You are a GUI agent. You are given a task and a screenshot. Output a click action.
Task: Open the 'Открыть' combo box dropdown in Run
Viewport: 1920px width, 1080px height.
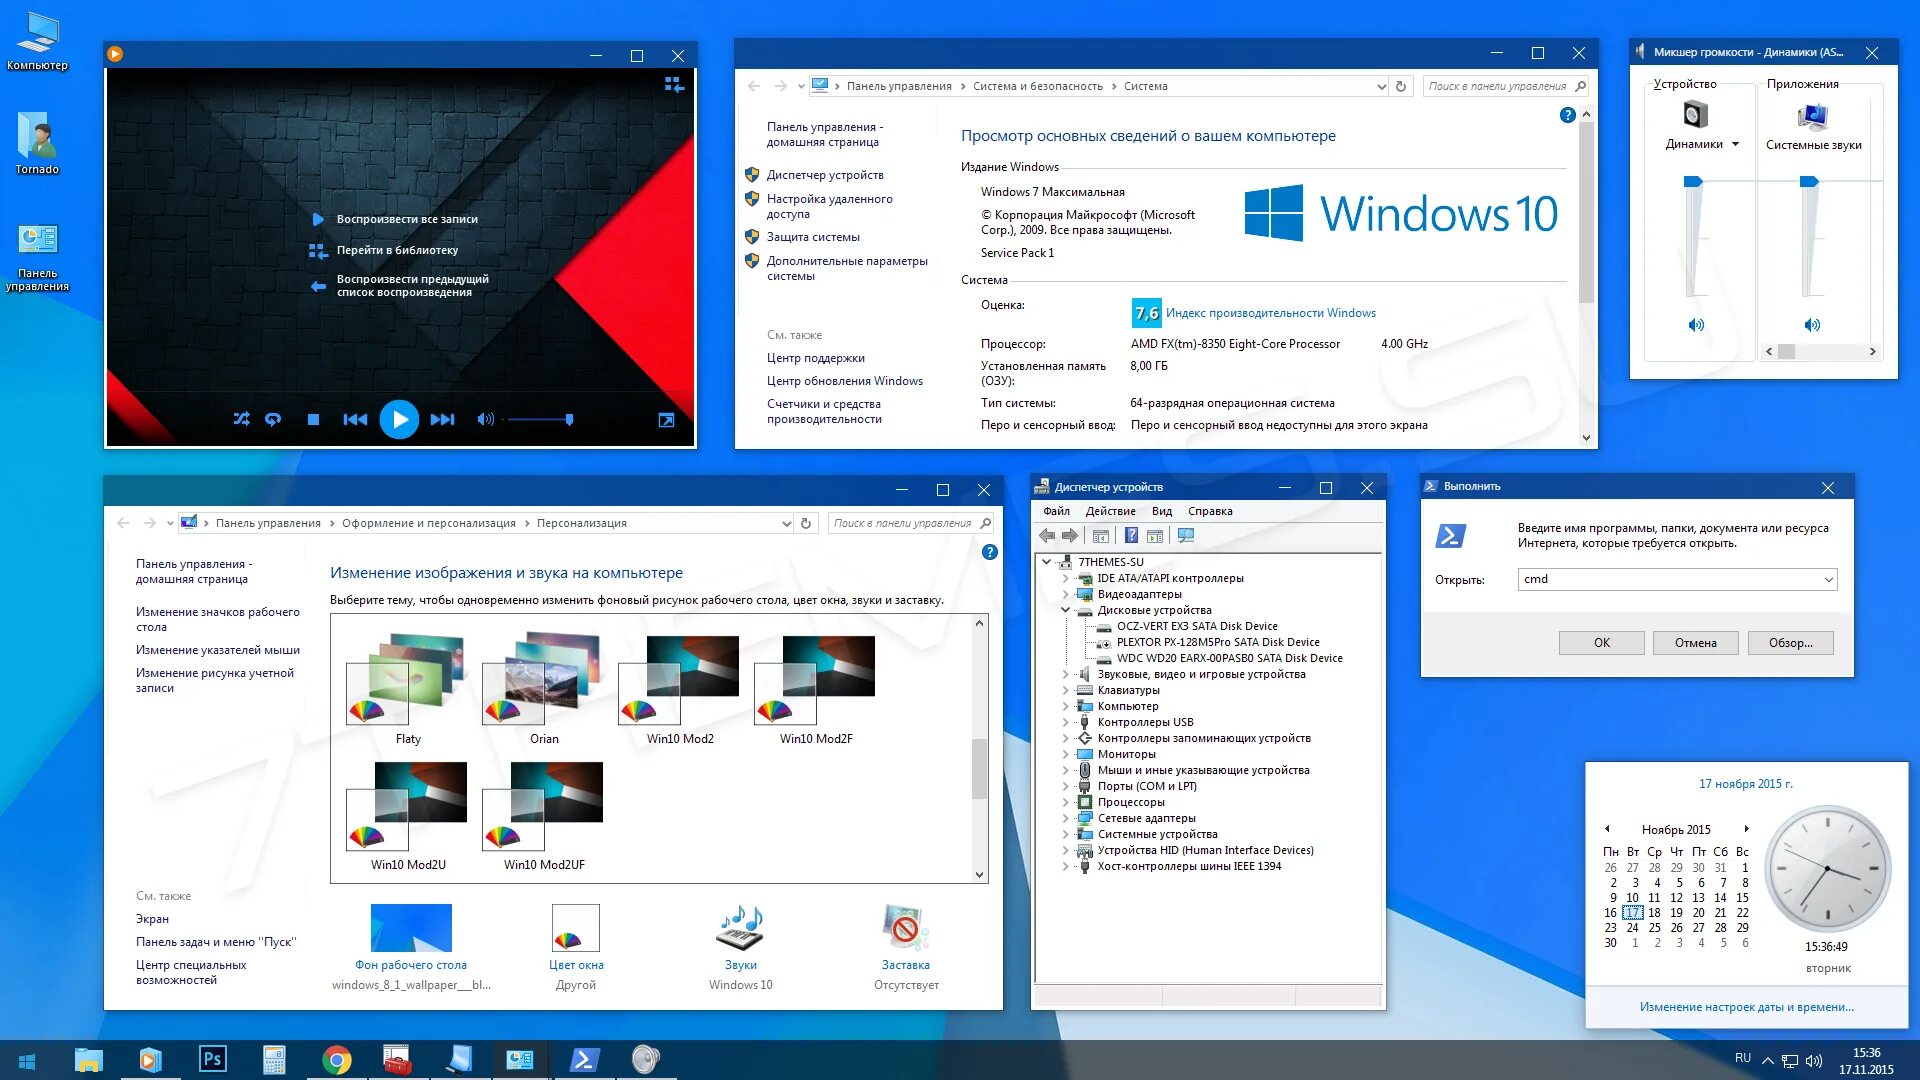1828,580
